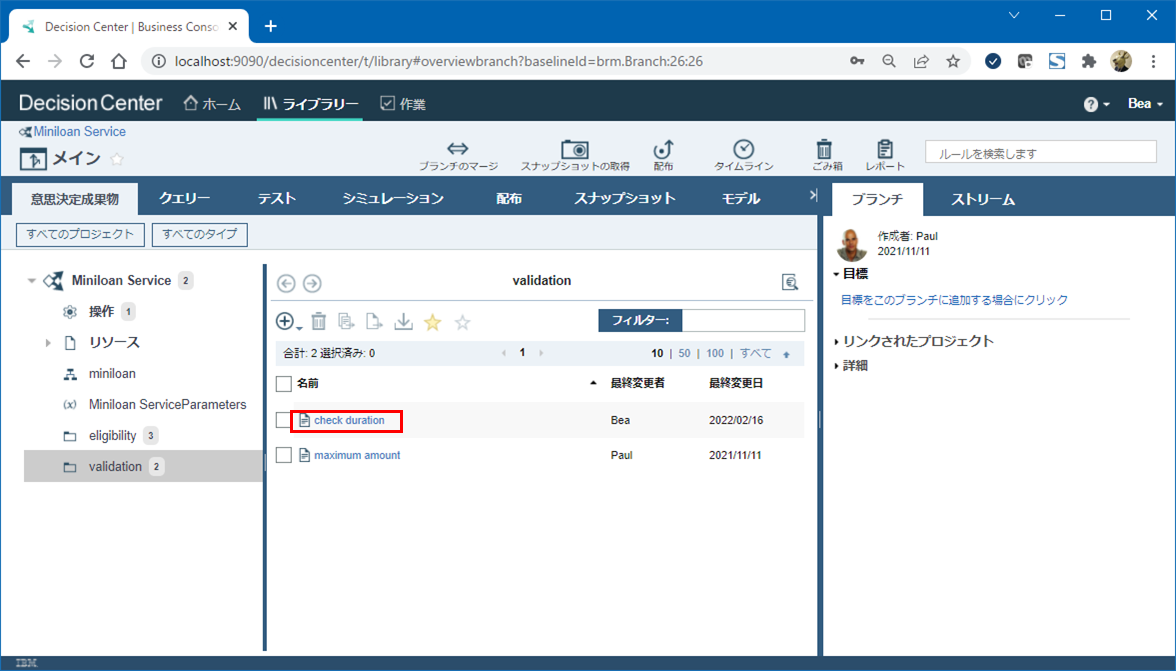The image size is (1176, 671).
Task: Select 操作 in the project tree
Action: pyautogui.click(x=101, y=311)
